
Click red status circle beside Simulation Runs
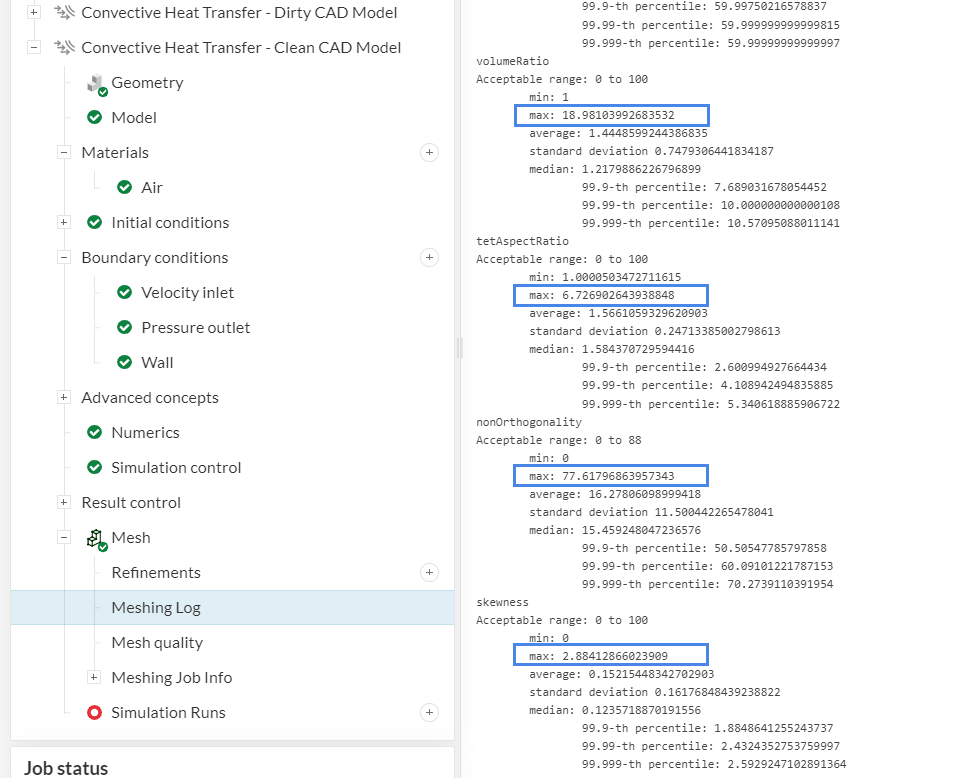pos(94,712)
